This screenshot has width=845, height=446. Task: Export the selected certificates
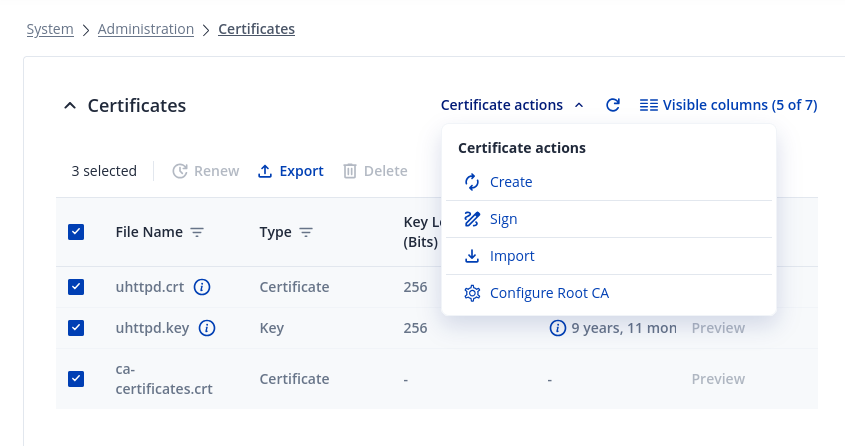click(291, 171)
